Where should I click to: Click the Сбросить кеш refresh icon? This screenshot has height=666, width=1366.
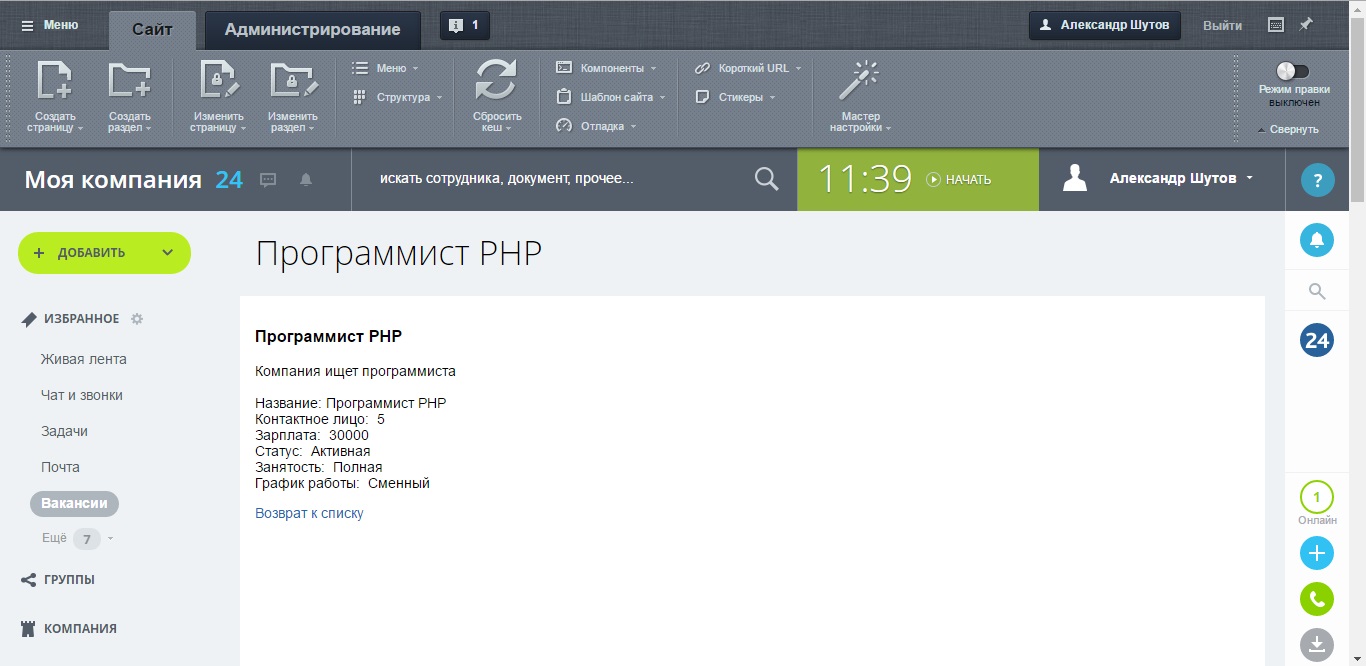[x=496, y=81]
